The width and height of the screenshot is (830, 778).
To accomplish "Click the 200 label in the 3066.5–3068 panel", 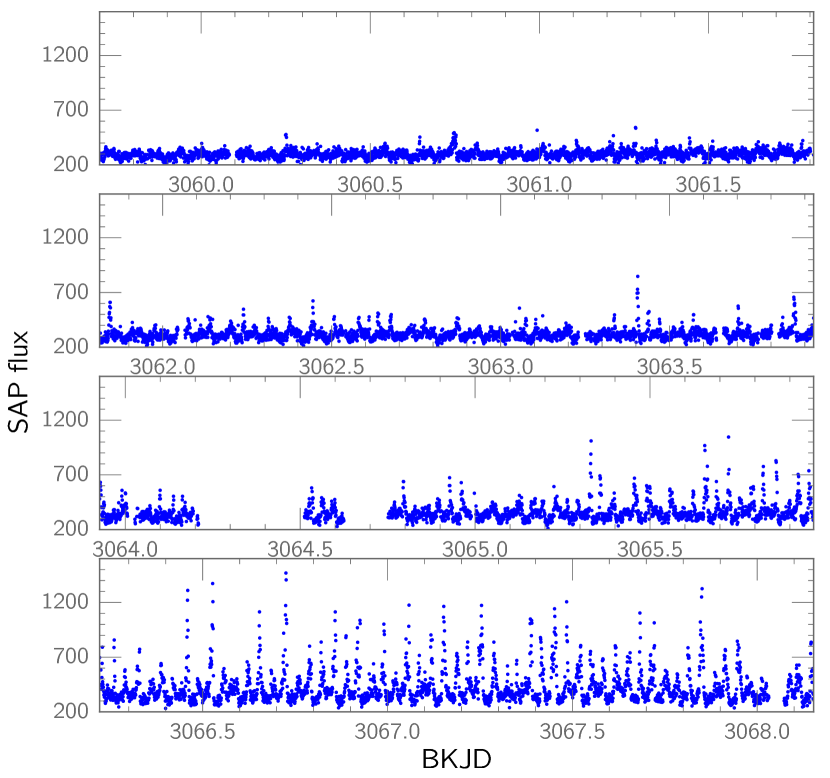I will (x=71, y=710).
